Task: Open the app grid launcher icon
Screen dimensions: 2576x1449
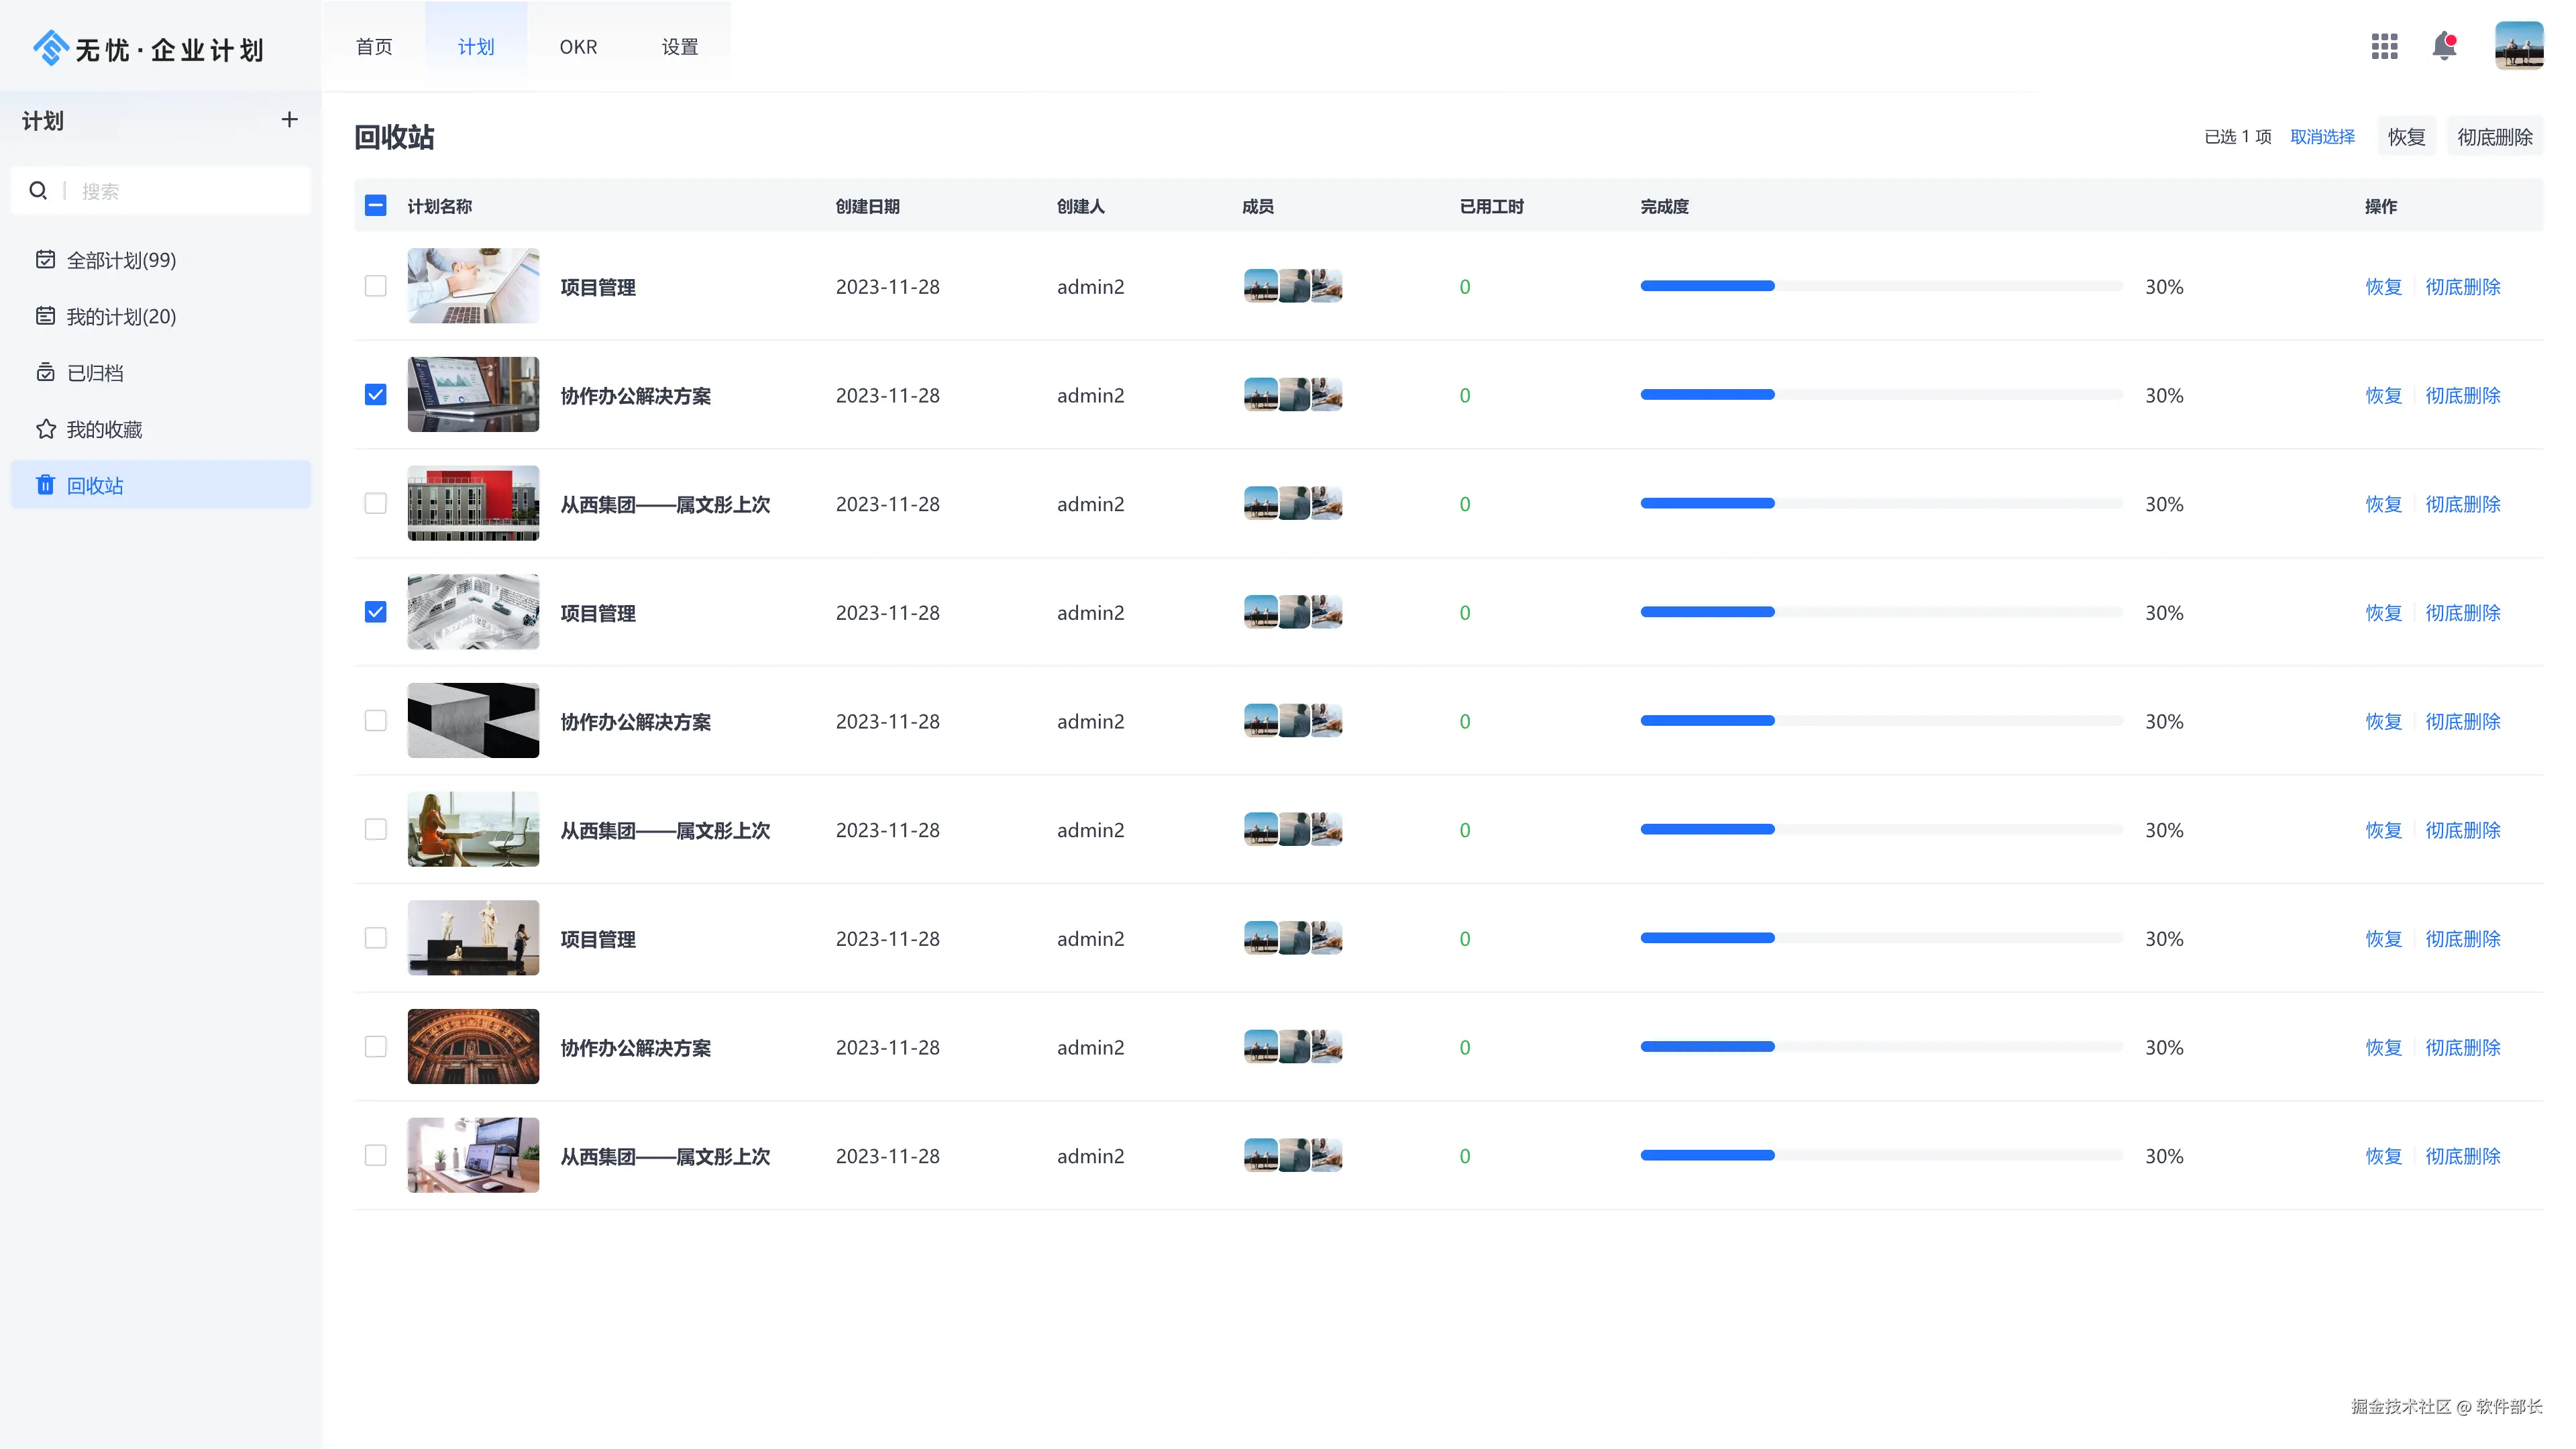Action: point(2384,46)
